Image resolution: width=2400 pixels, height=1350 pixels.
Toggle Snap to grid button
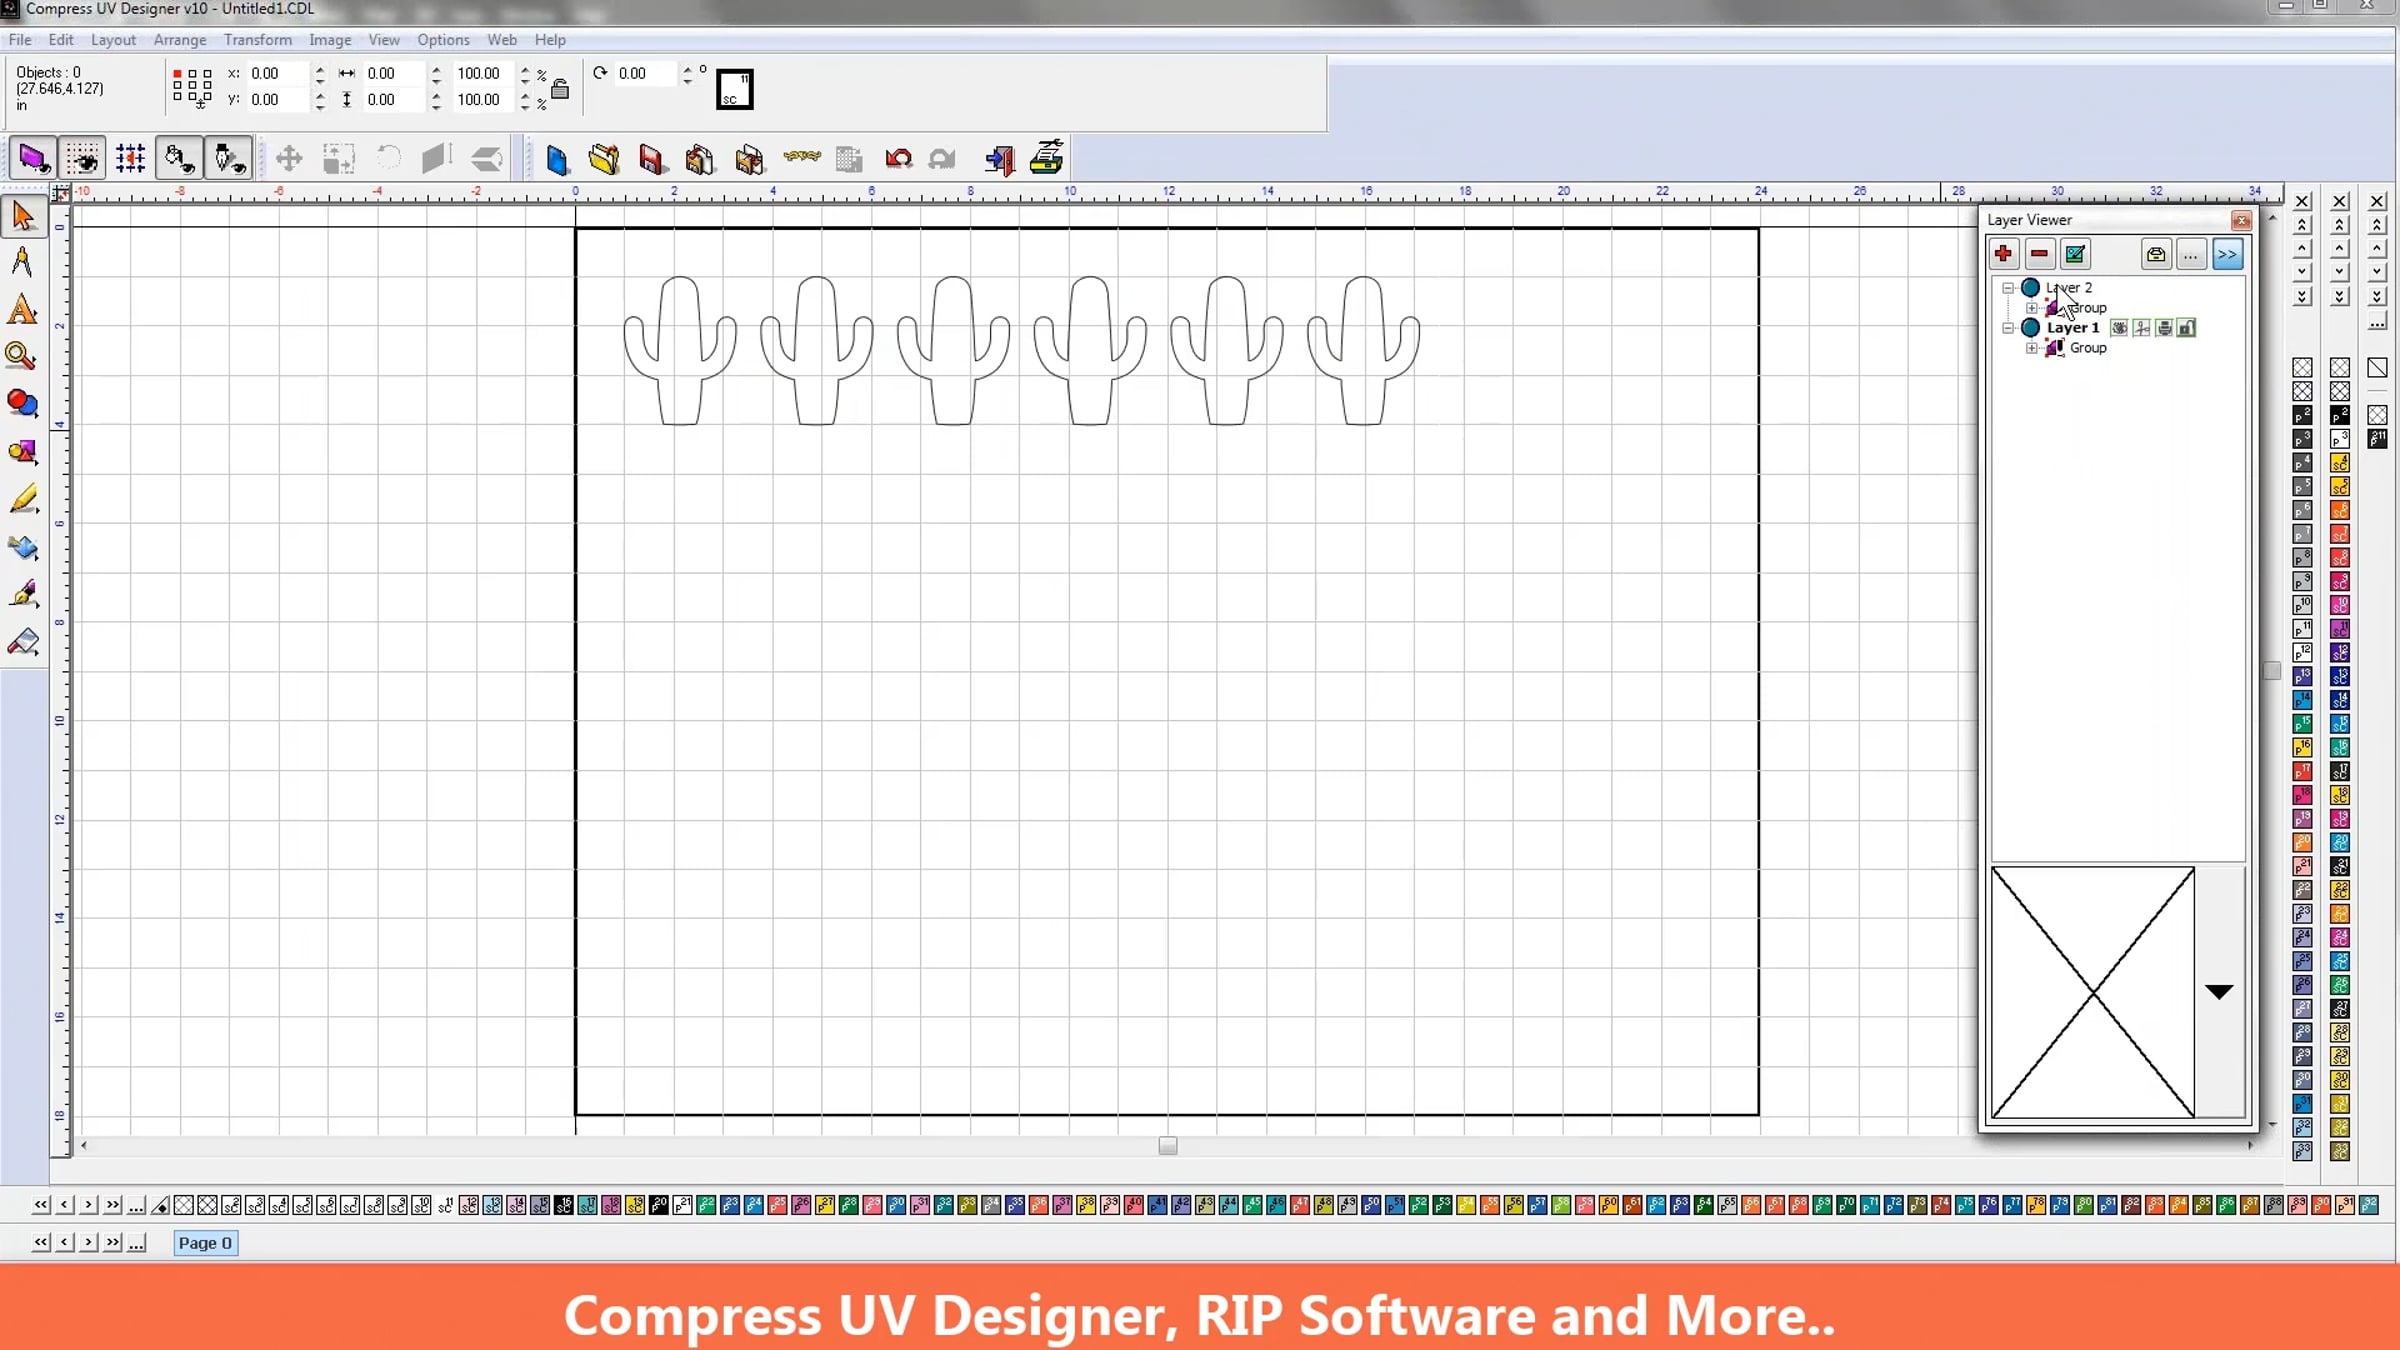(130, 159)
